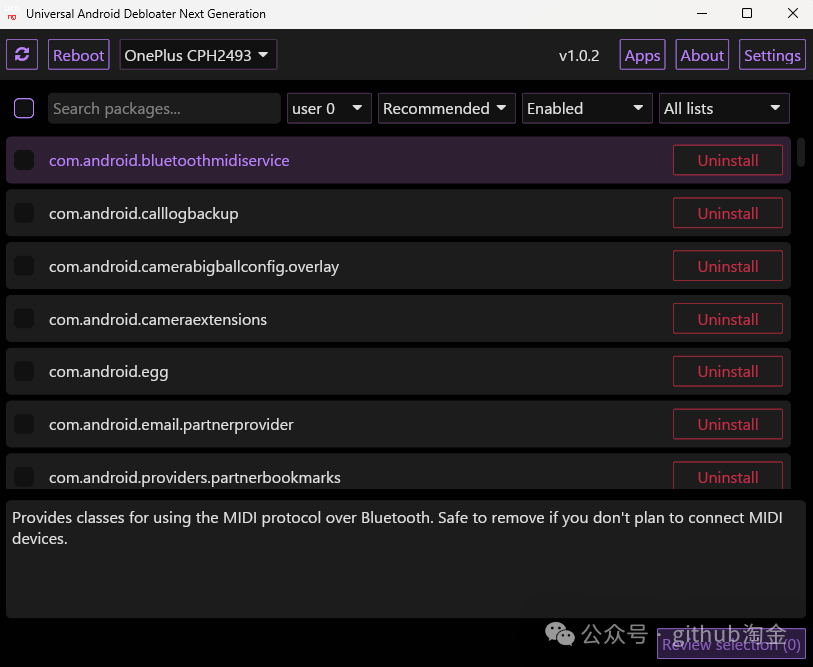
Task: Open the Apps view
Action: [x=642, y=55]
